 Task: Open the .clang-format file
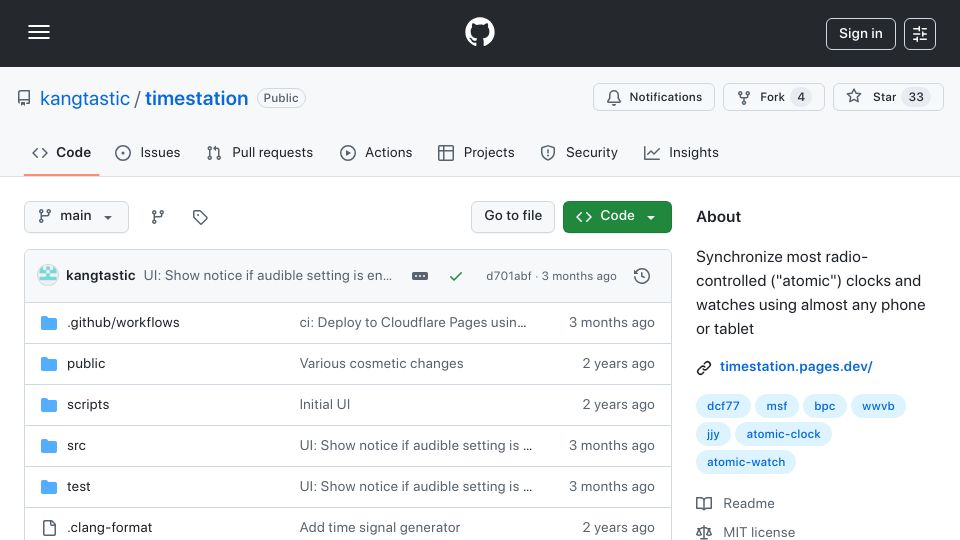(110, 528)
